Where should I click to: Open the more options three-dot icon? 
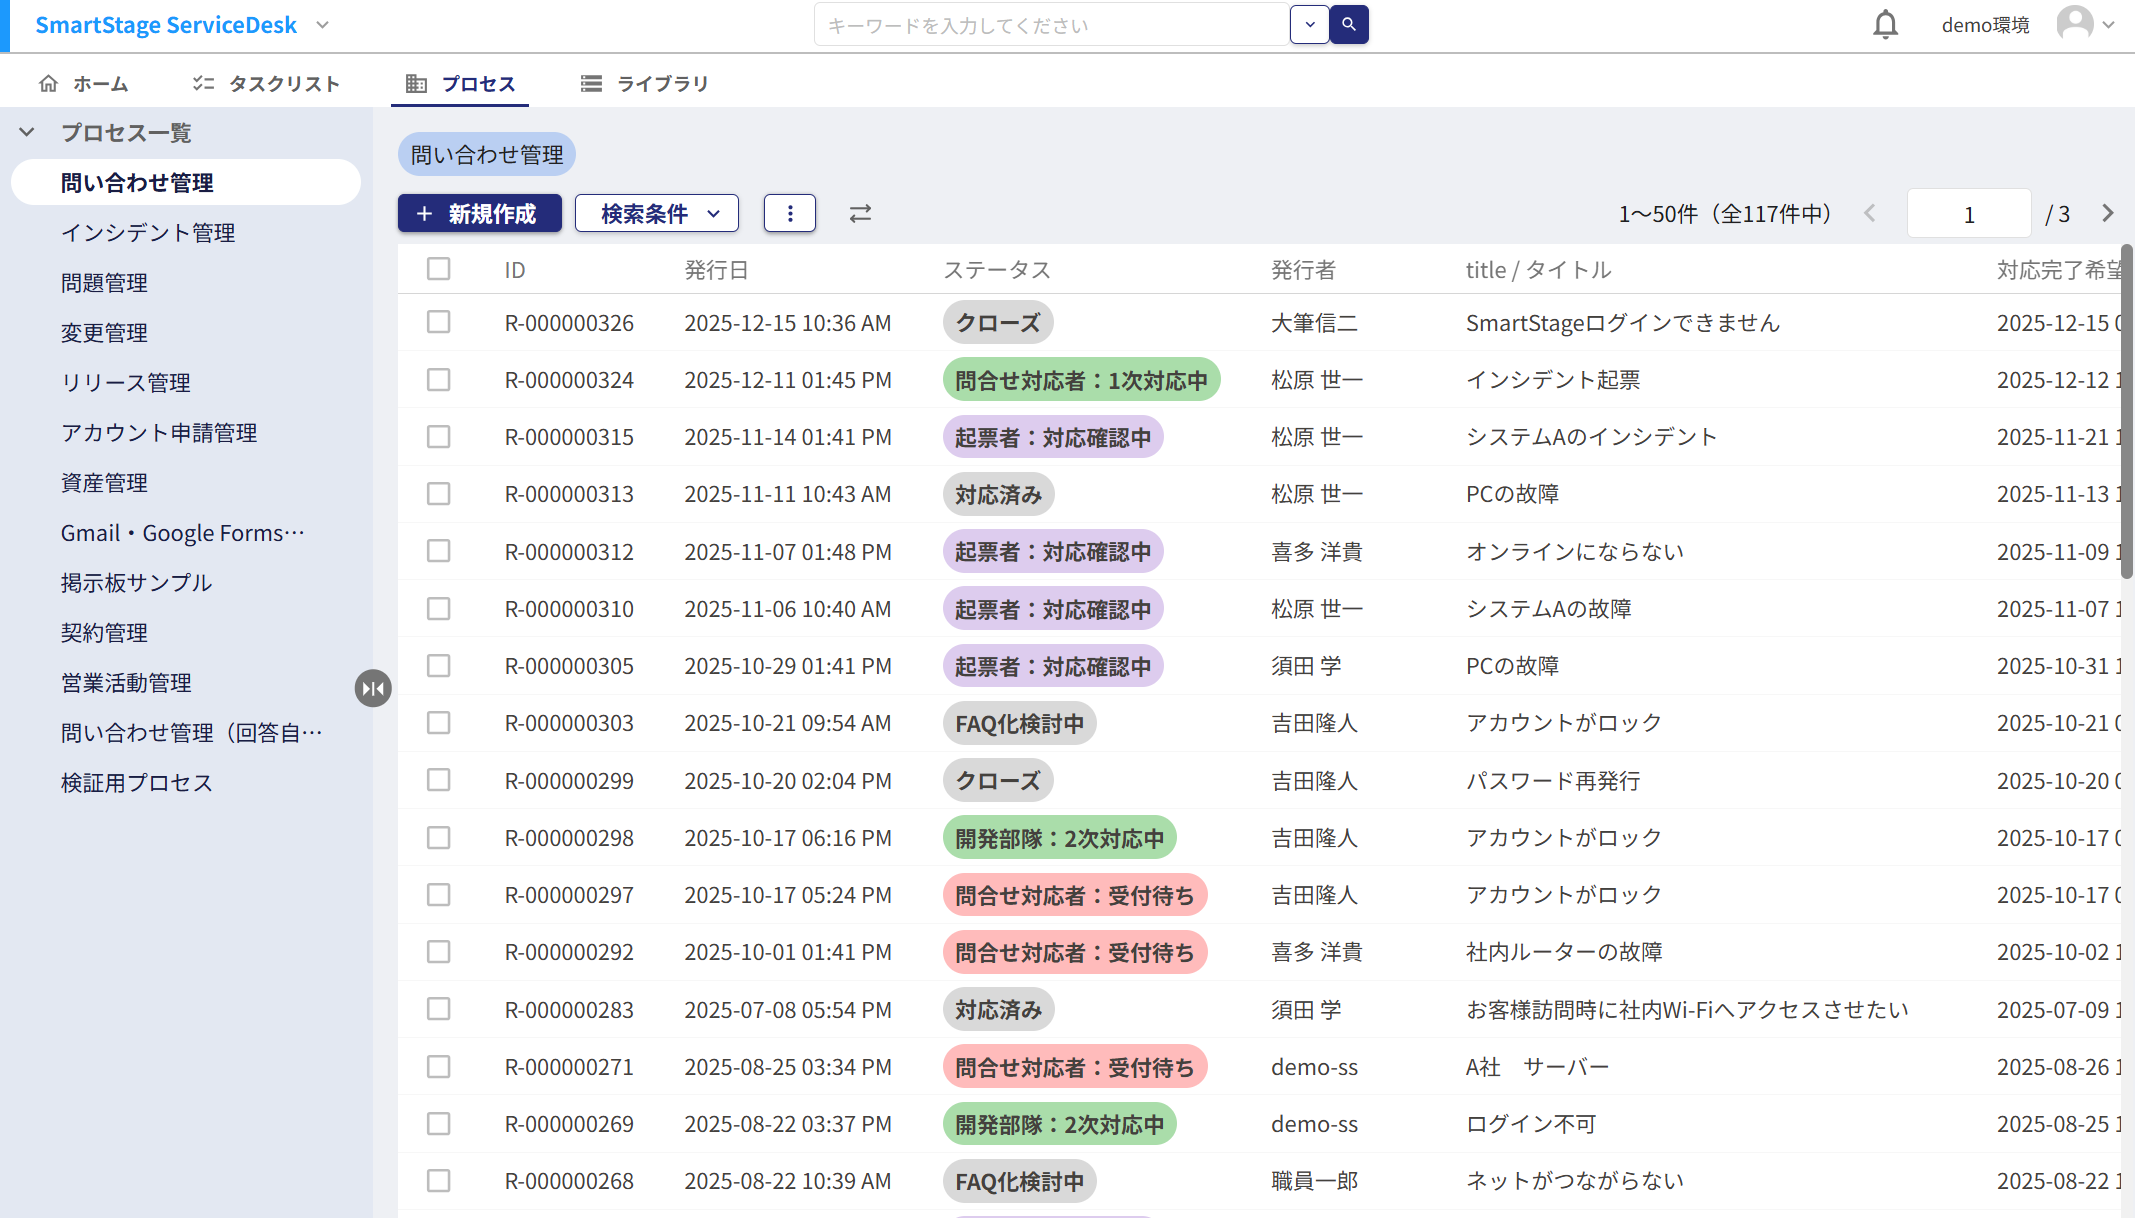pyautogui.click(x=790, y=213)
